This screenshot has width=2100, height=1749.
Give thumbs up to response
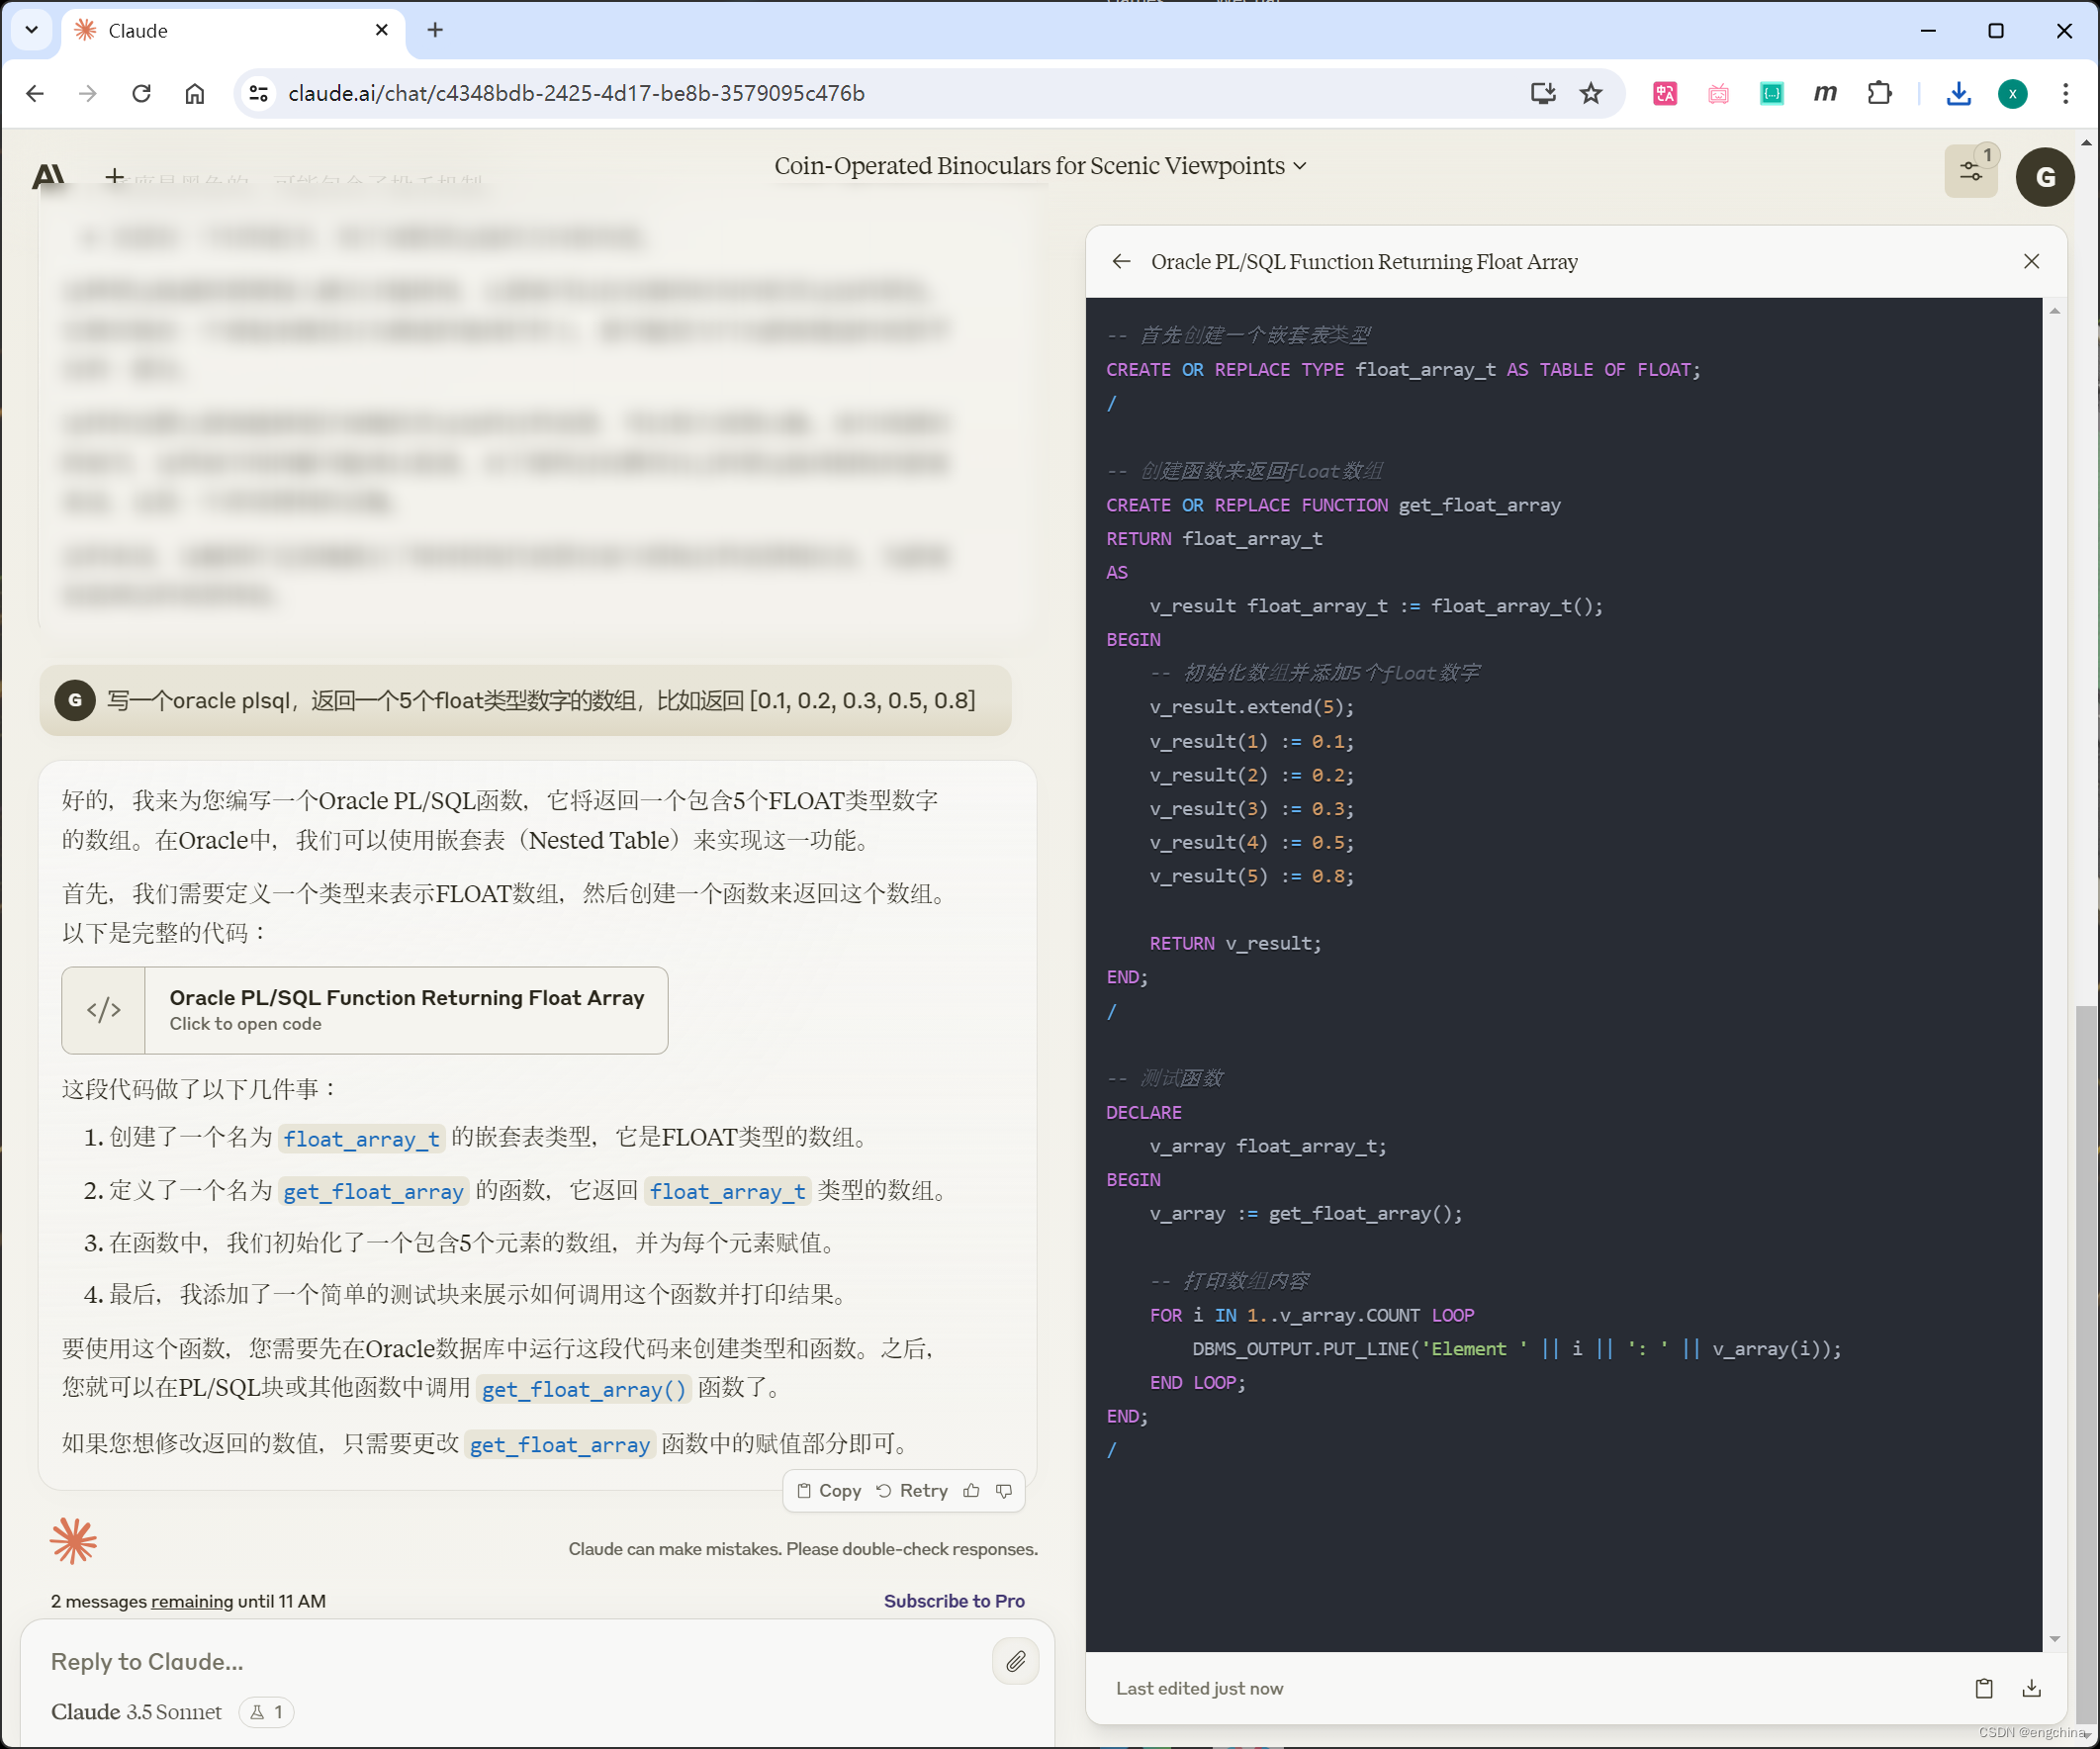[971, 1490]
